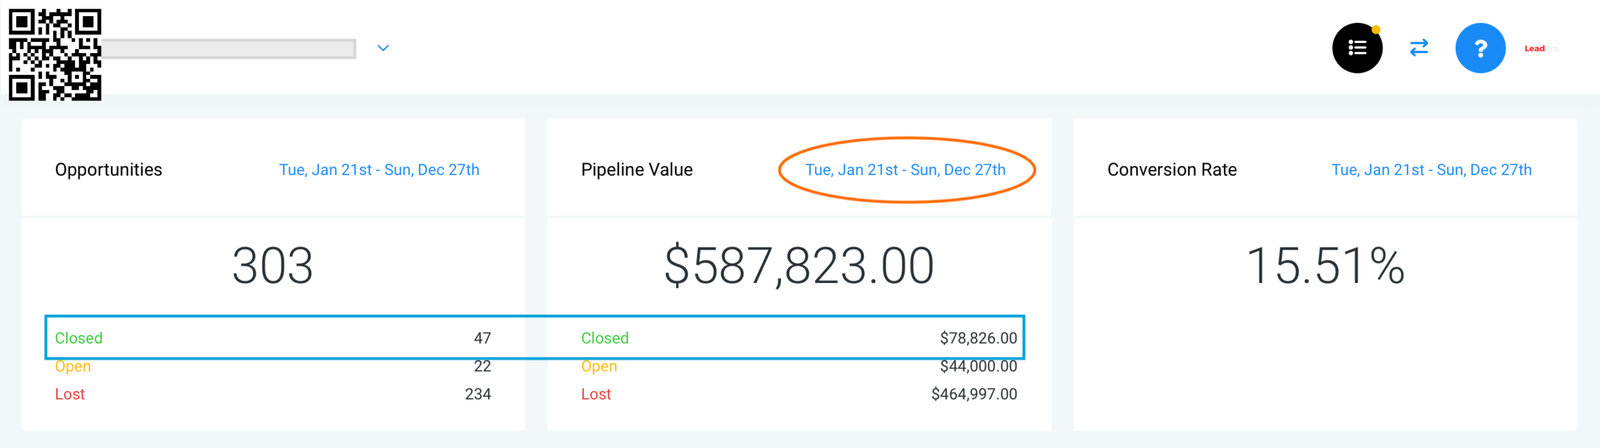Click the Lost label under Opportunities
The image size is (1600, 448).
point(70,394)
